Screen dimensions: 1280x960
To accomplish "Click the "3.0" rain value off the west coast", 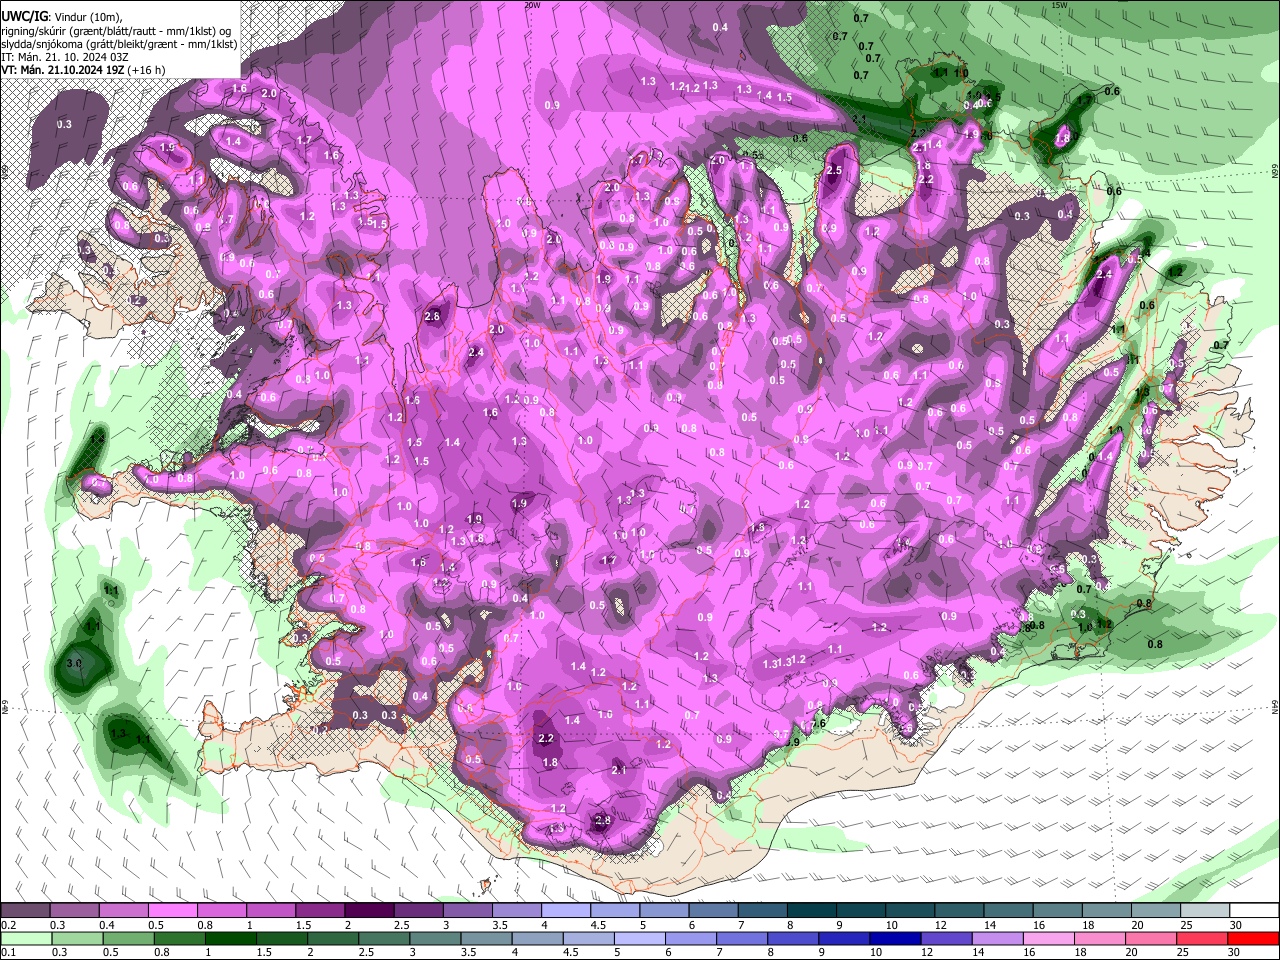I will [74, 663].
